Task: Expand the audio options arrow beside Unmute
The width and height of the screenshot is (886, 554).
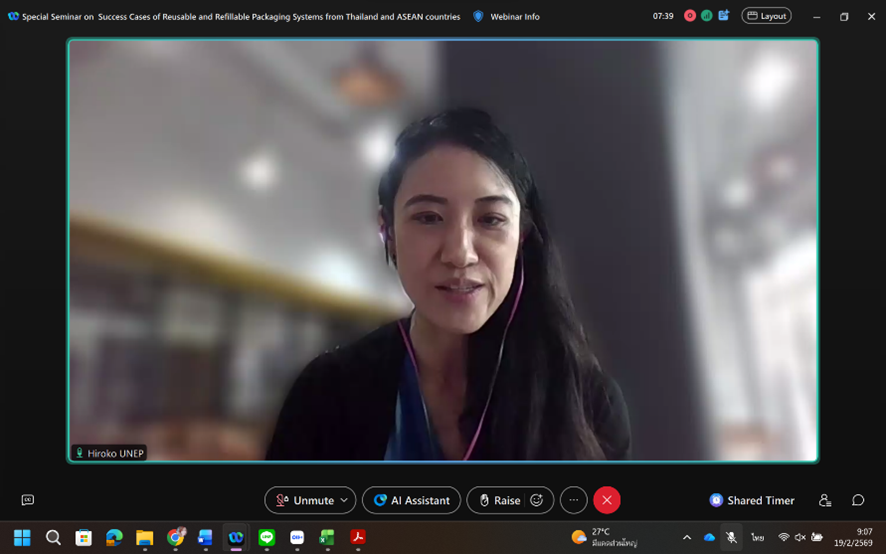Action: [x=344, y=500]
